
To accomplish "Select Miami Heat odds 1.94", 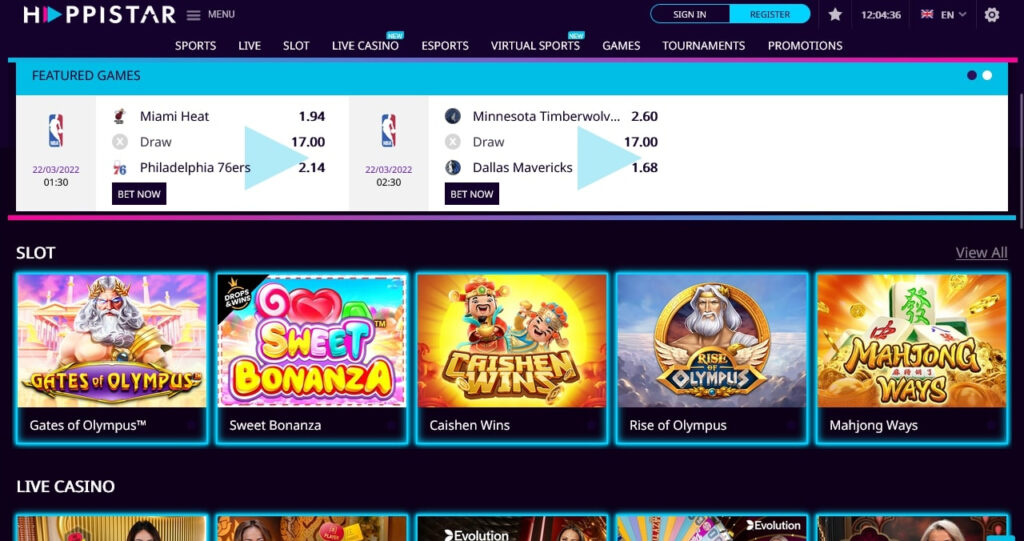I will [312, 116].
